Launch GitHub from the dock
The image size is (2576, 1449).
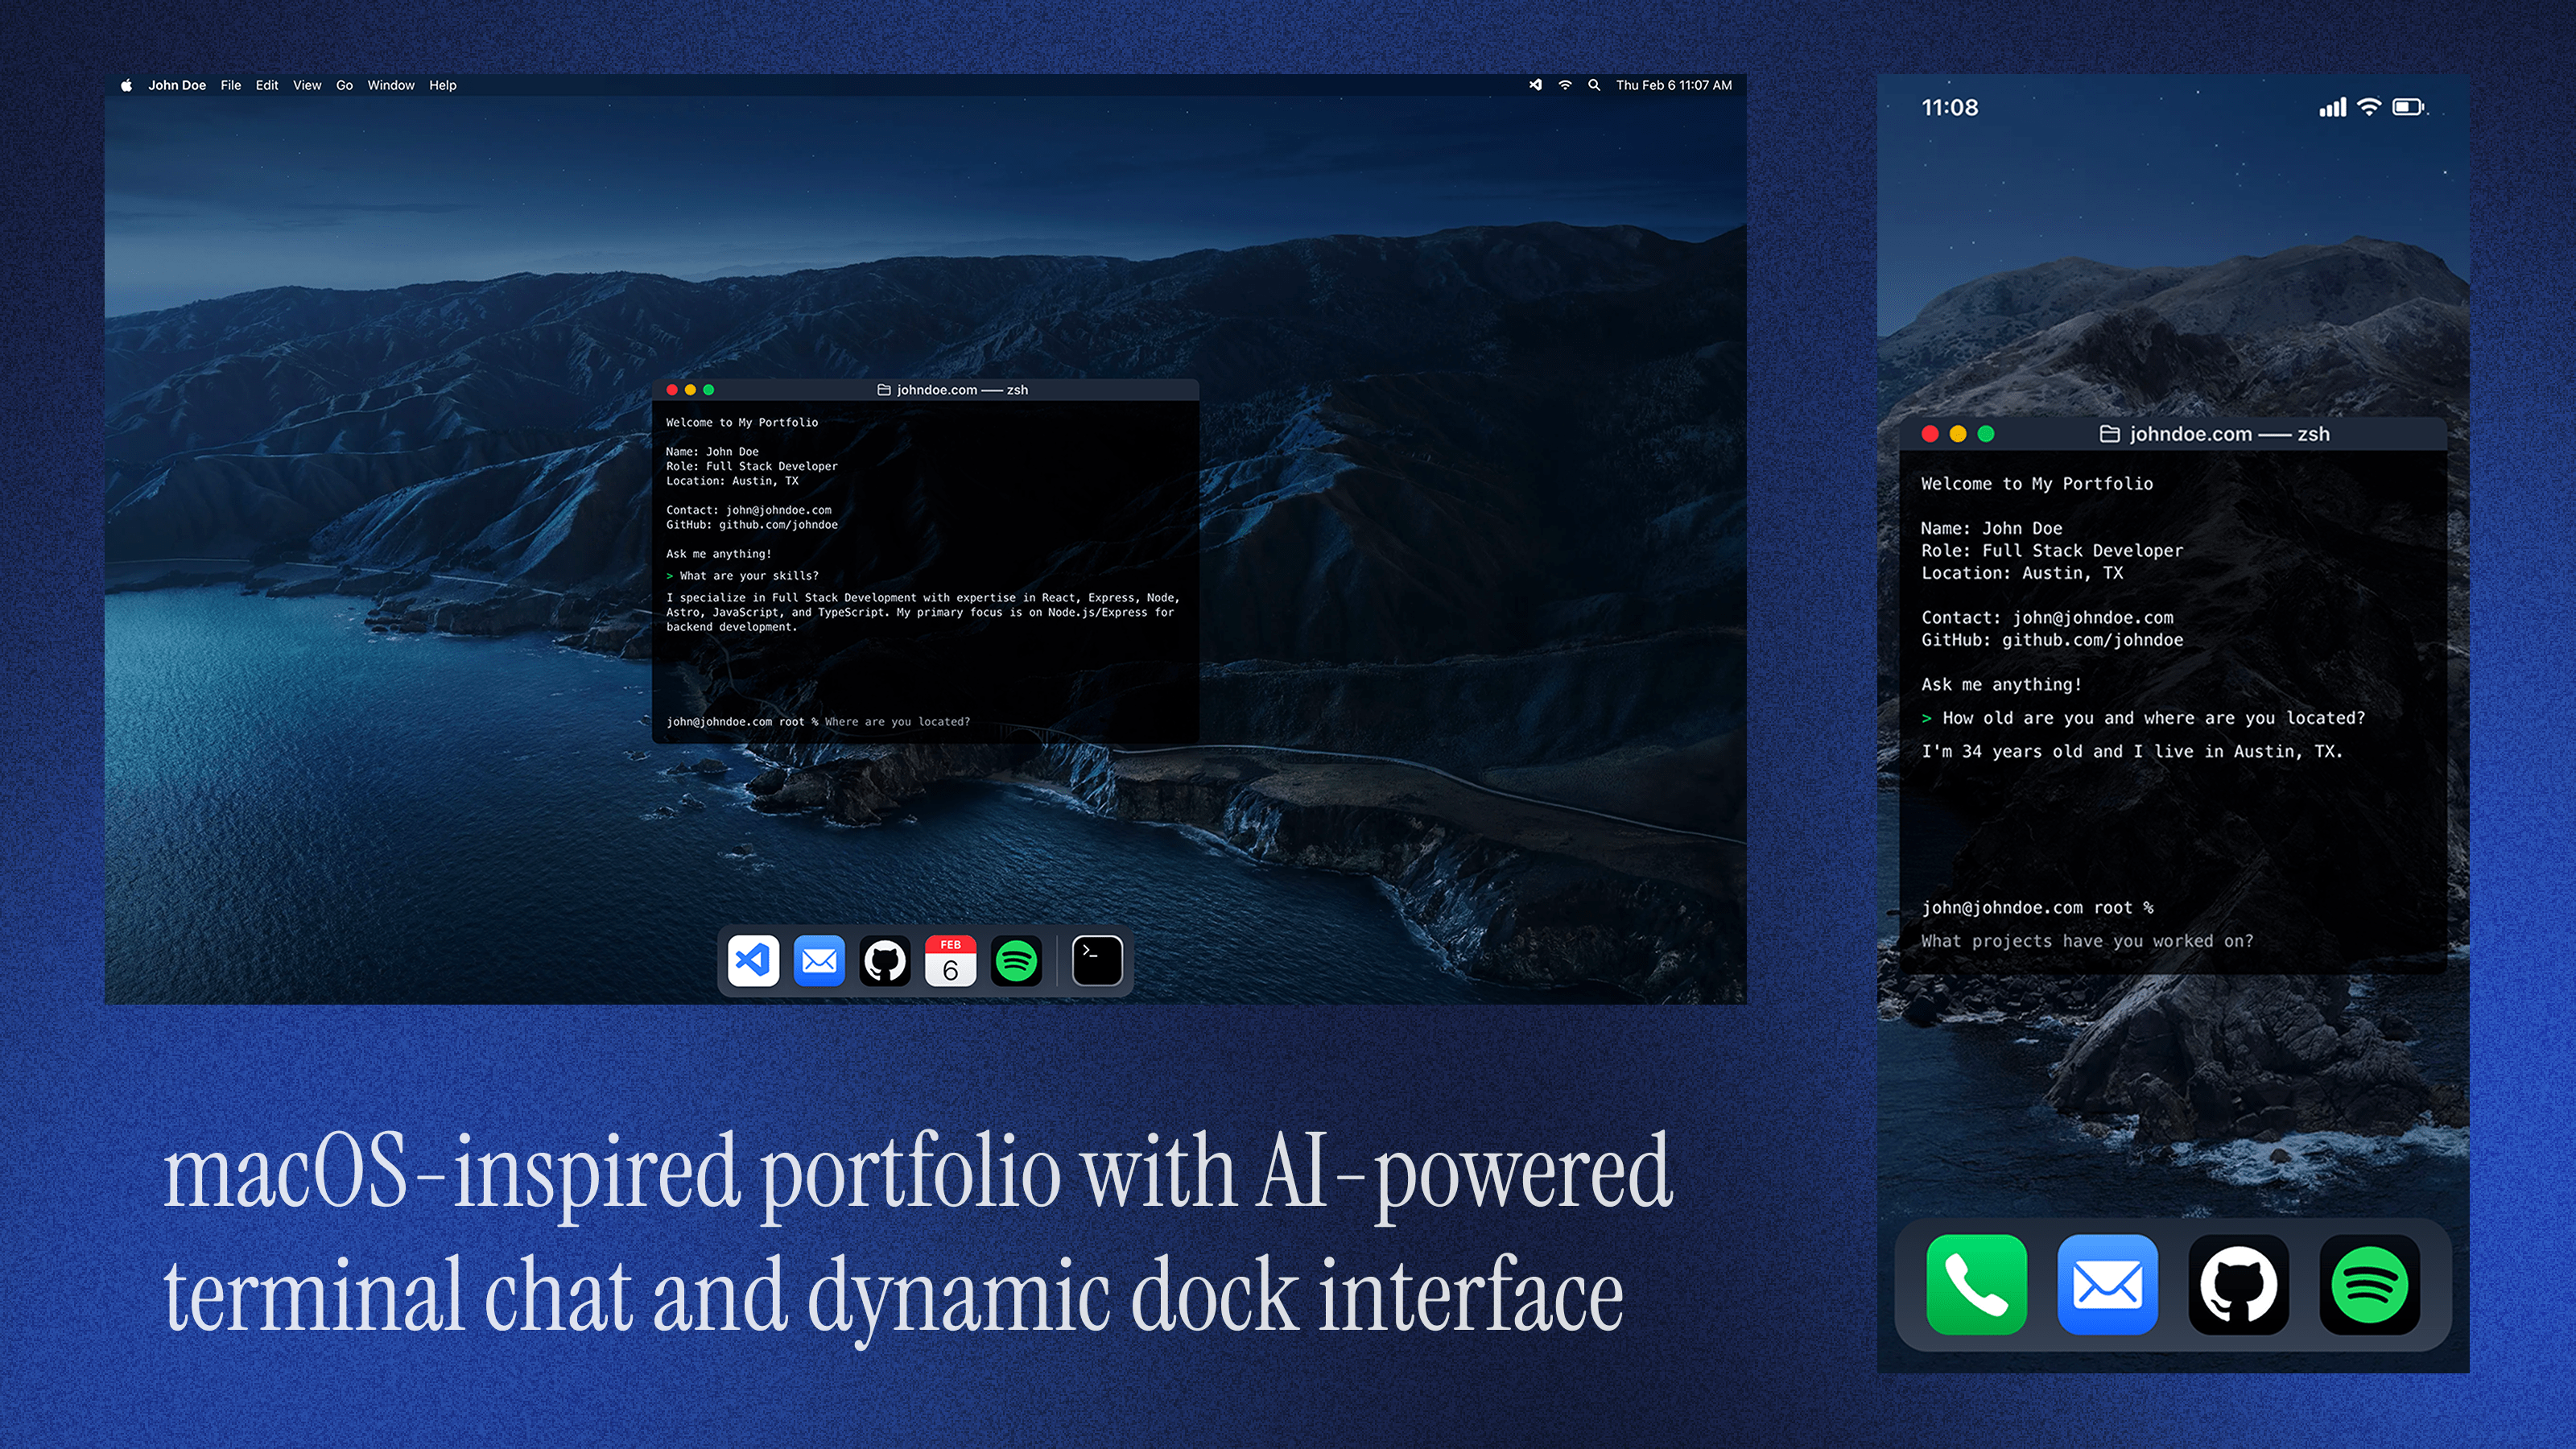pos(884,960)
